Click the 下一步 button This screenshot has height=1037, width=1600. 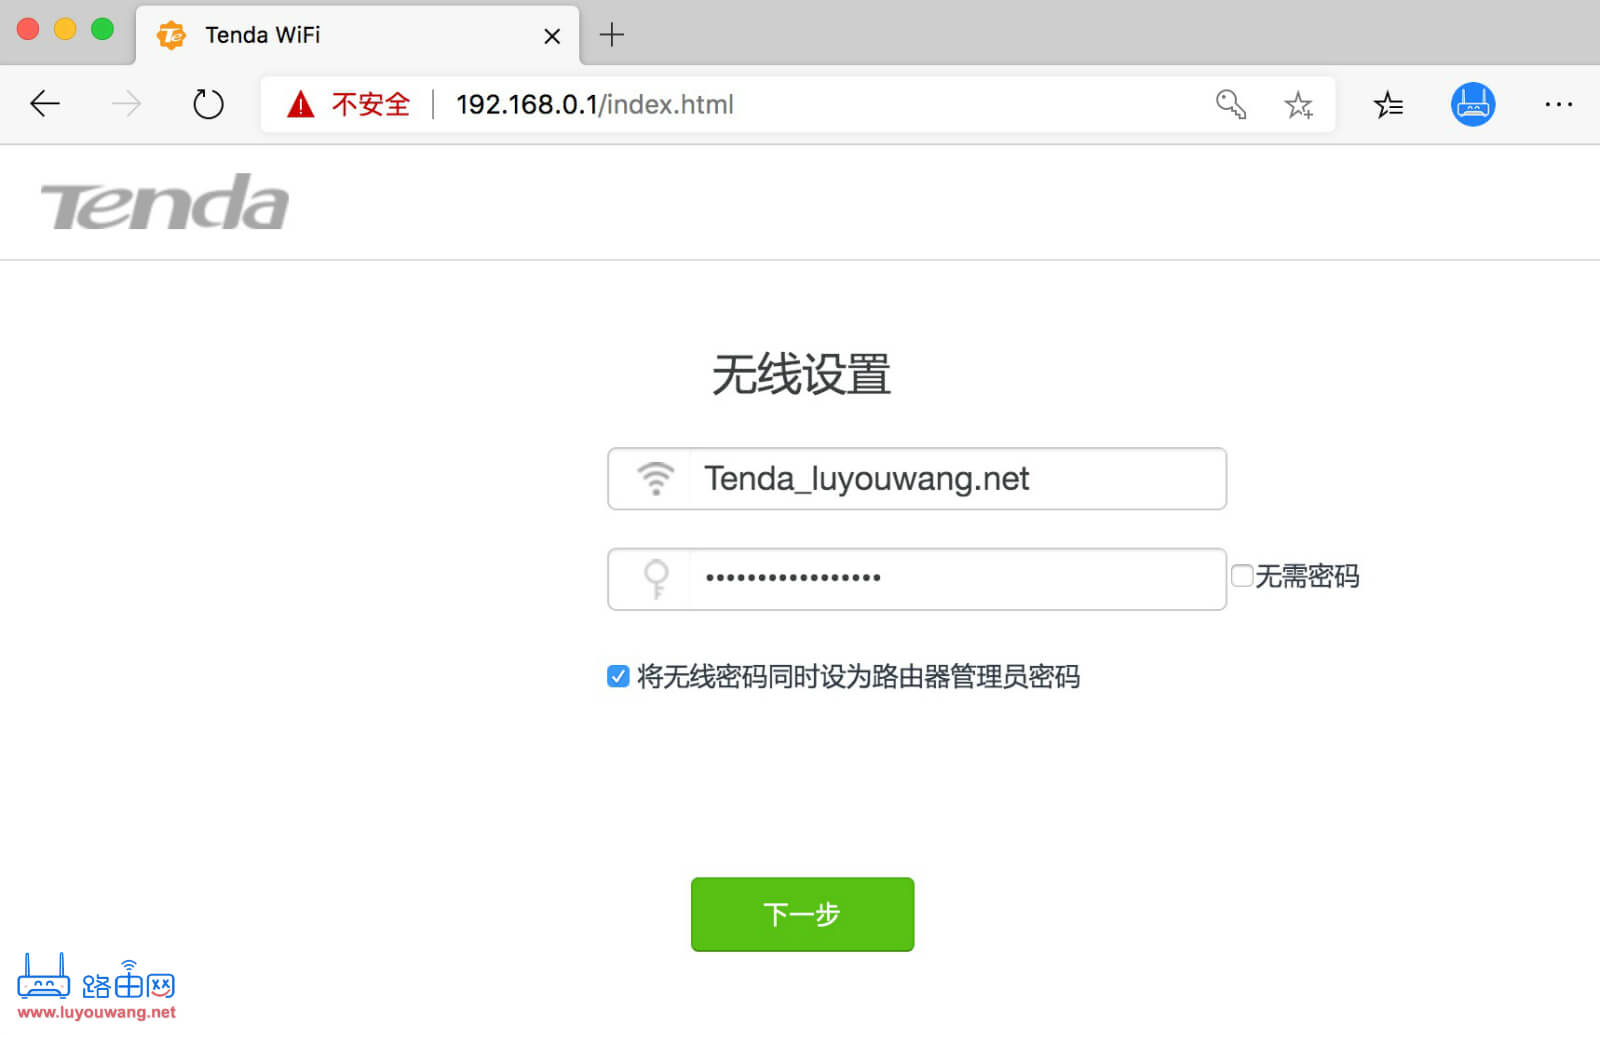(x=802, y=913)
